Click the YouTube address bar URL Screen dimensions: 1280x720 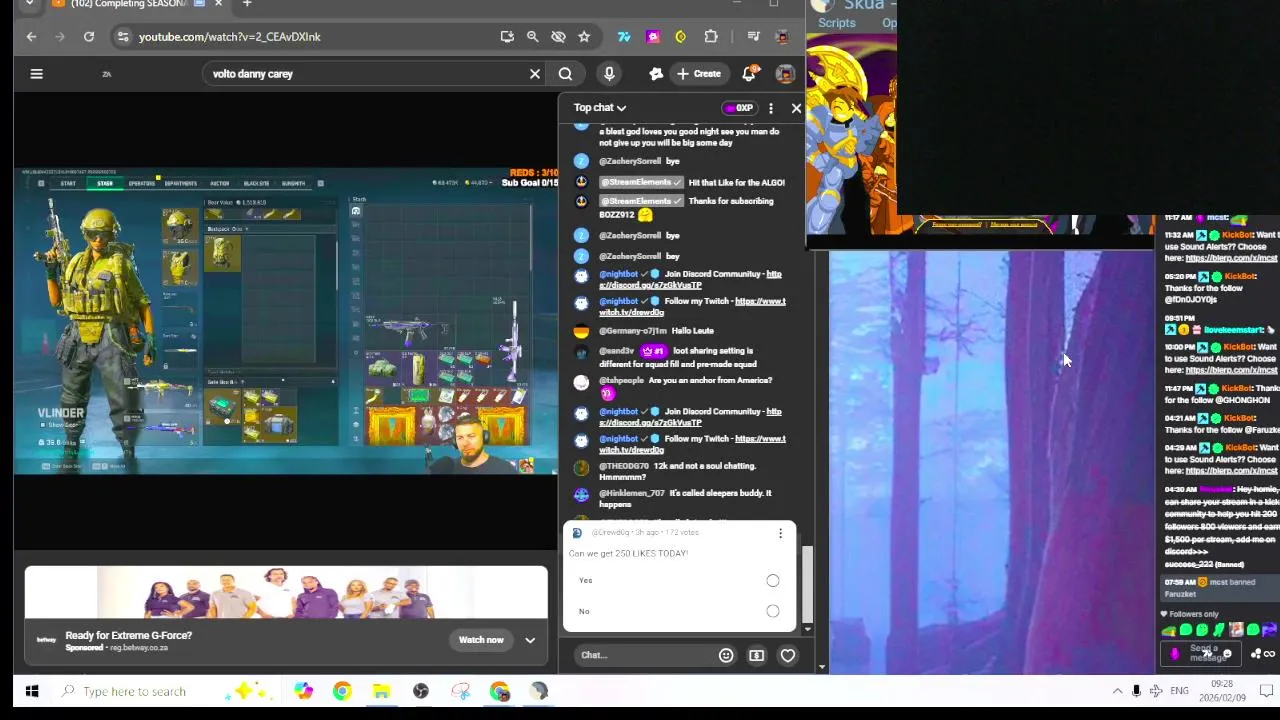(230, 37)
